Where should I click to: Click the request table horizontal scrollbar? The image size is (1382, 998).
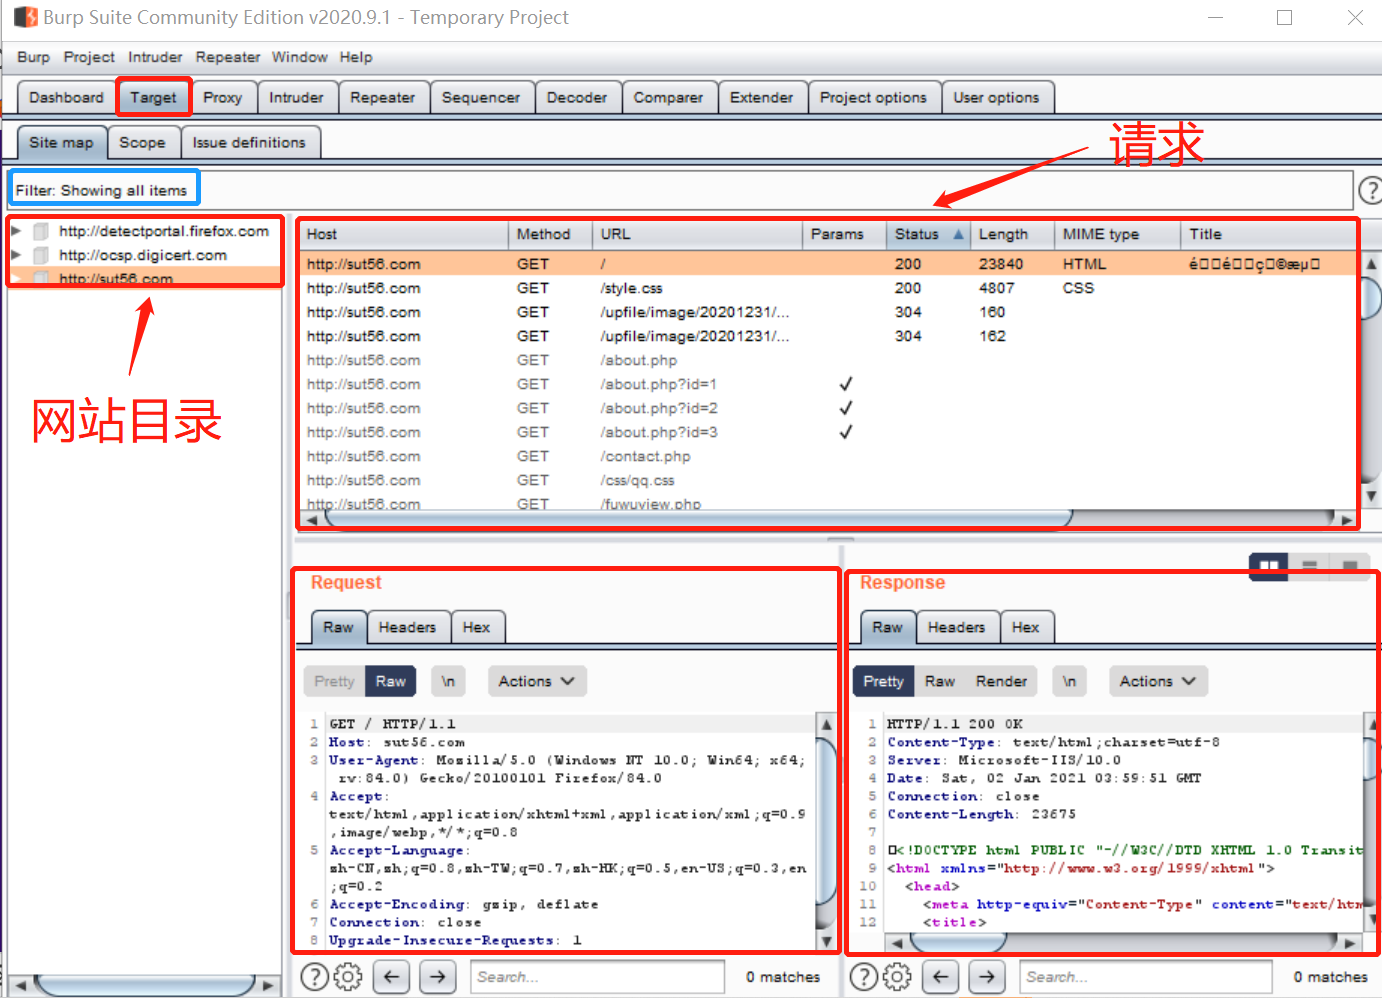[698, 519]
